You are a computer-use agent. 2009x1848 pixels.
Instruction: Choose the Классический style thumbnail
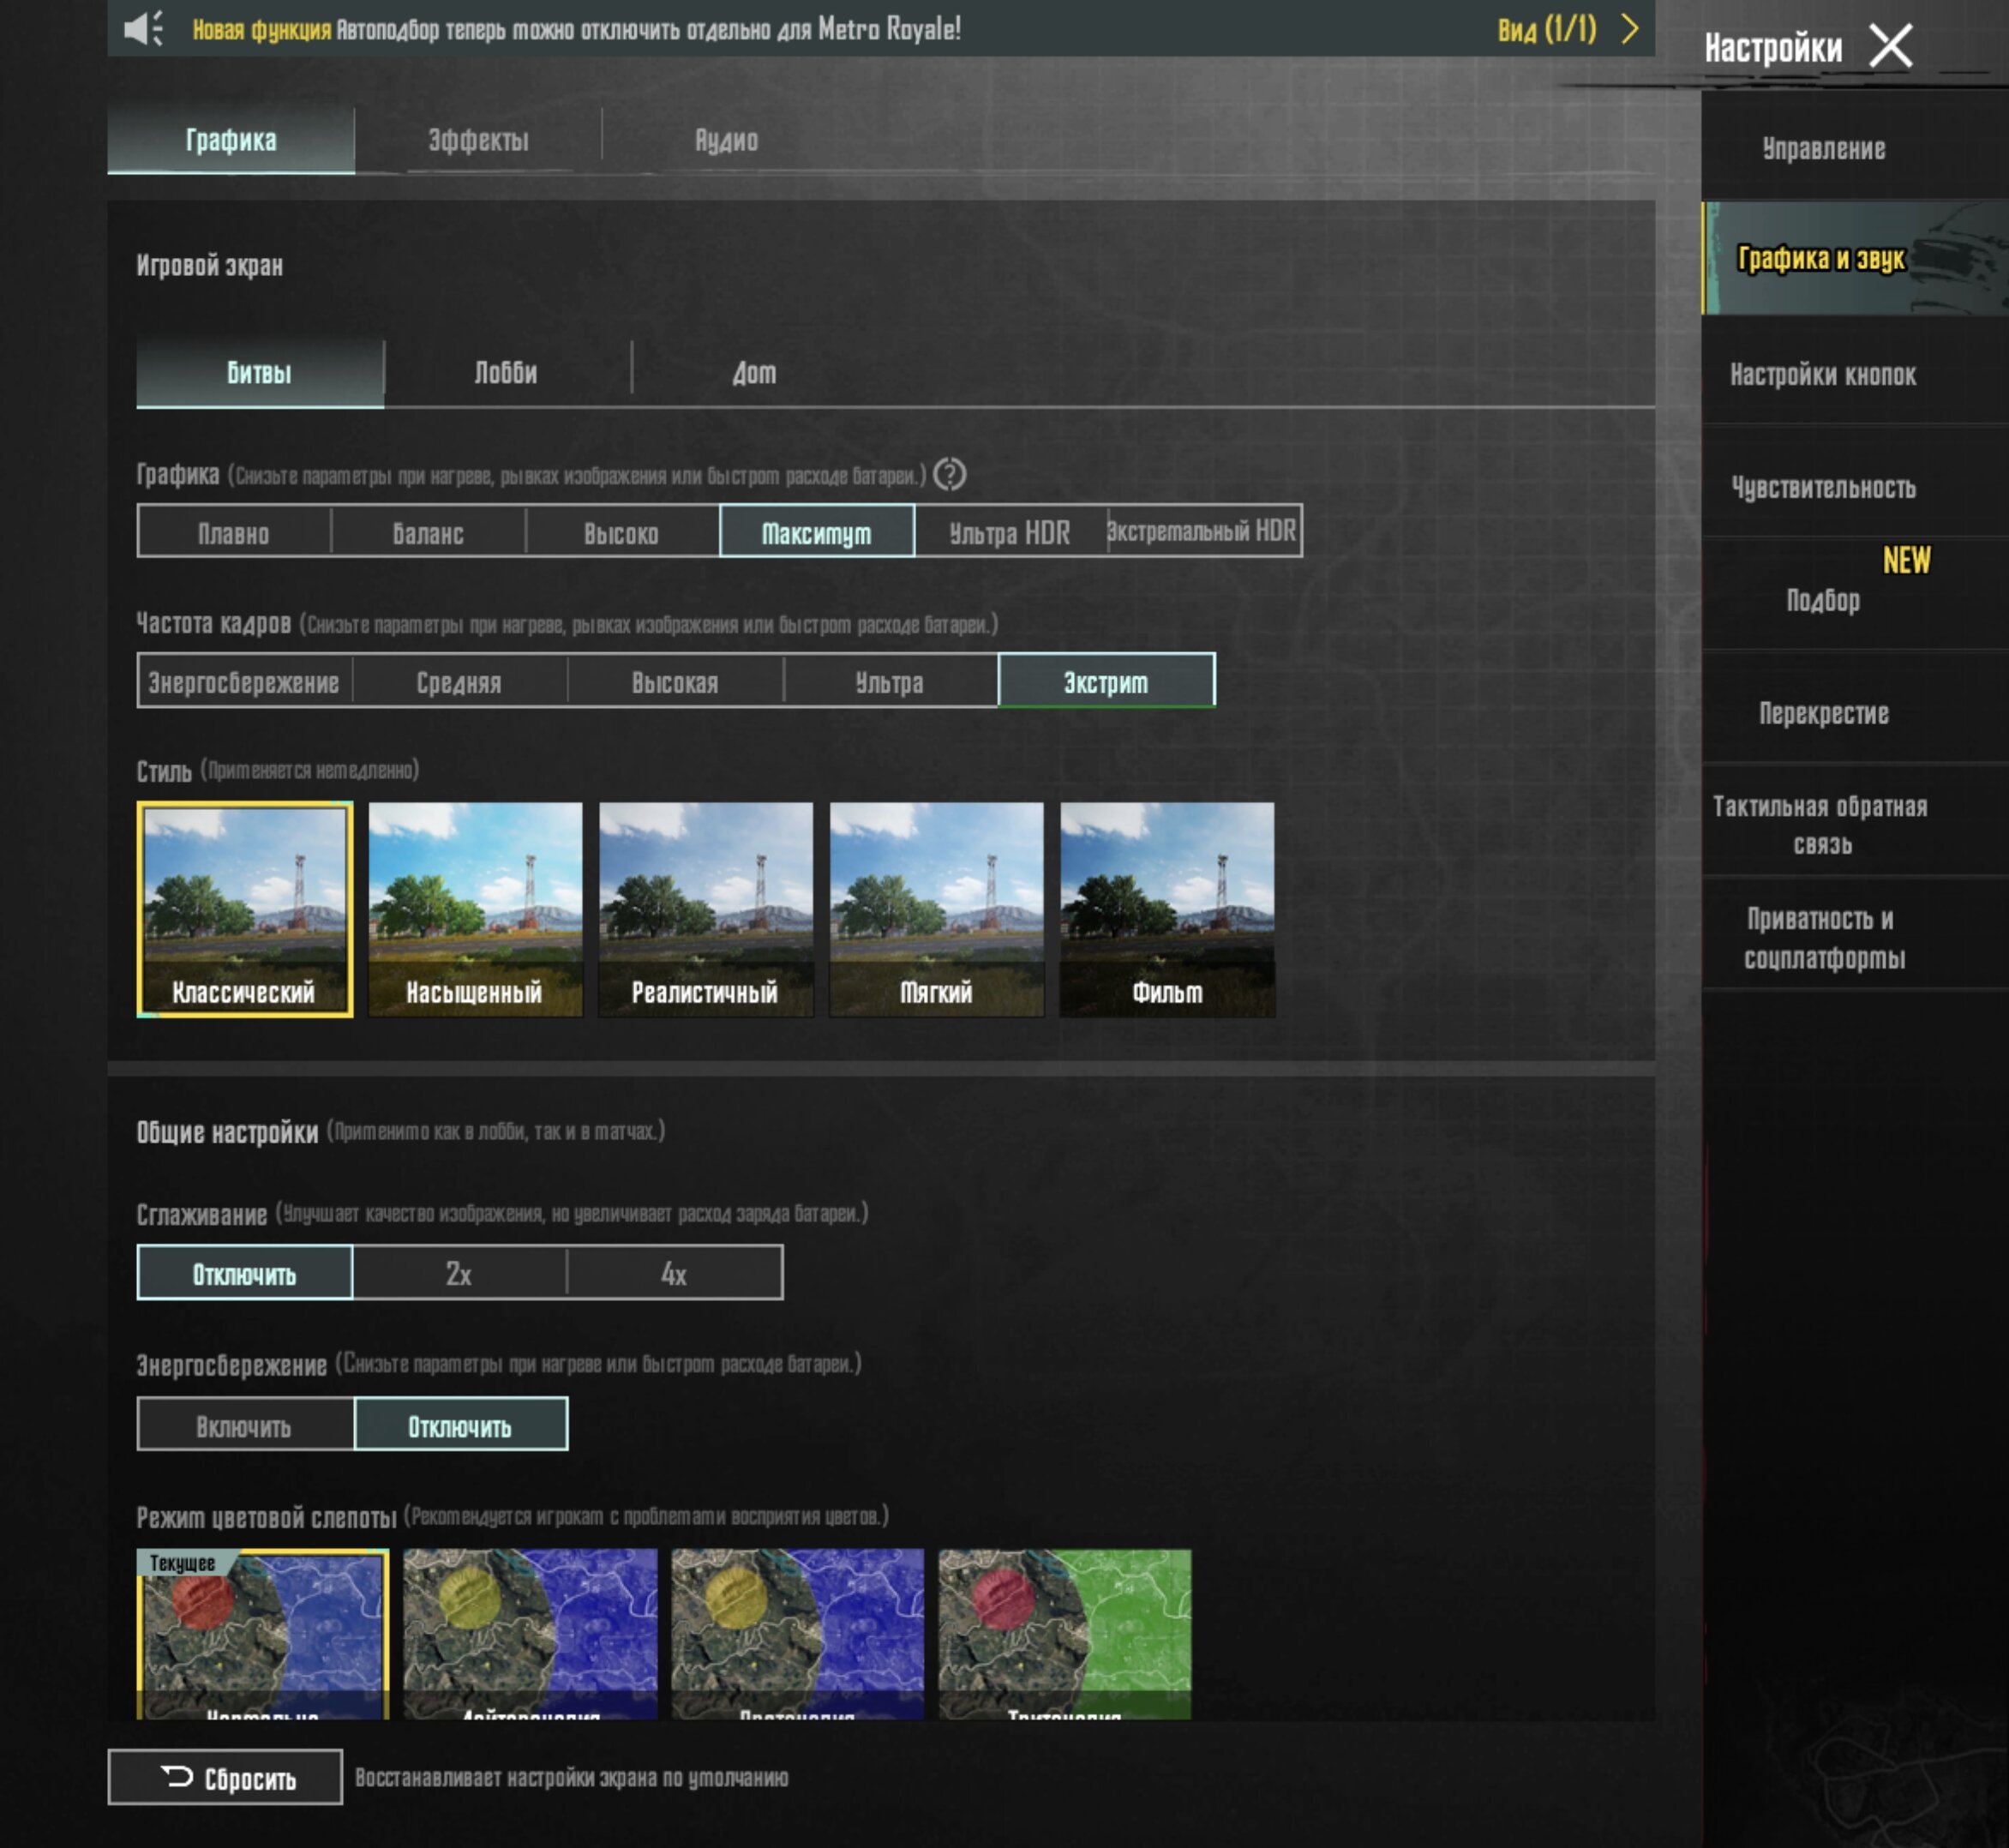pos(245,909)
